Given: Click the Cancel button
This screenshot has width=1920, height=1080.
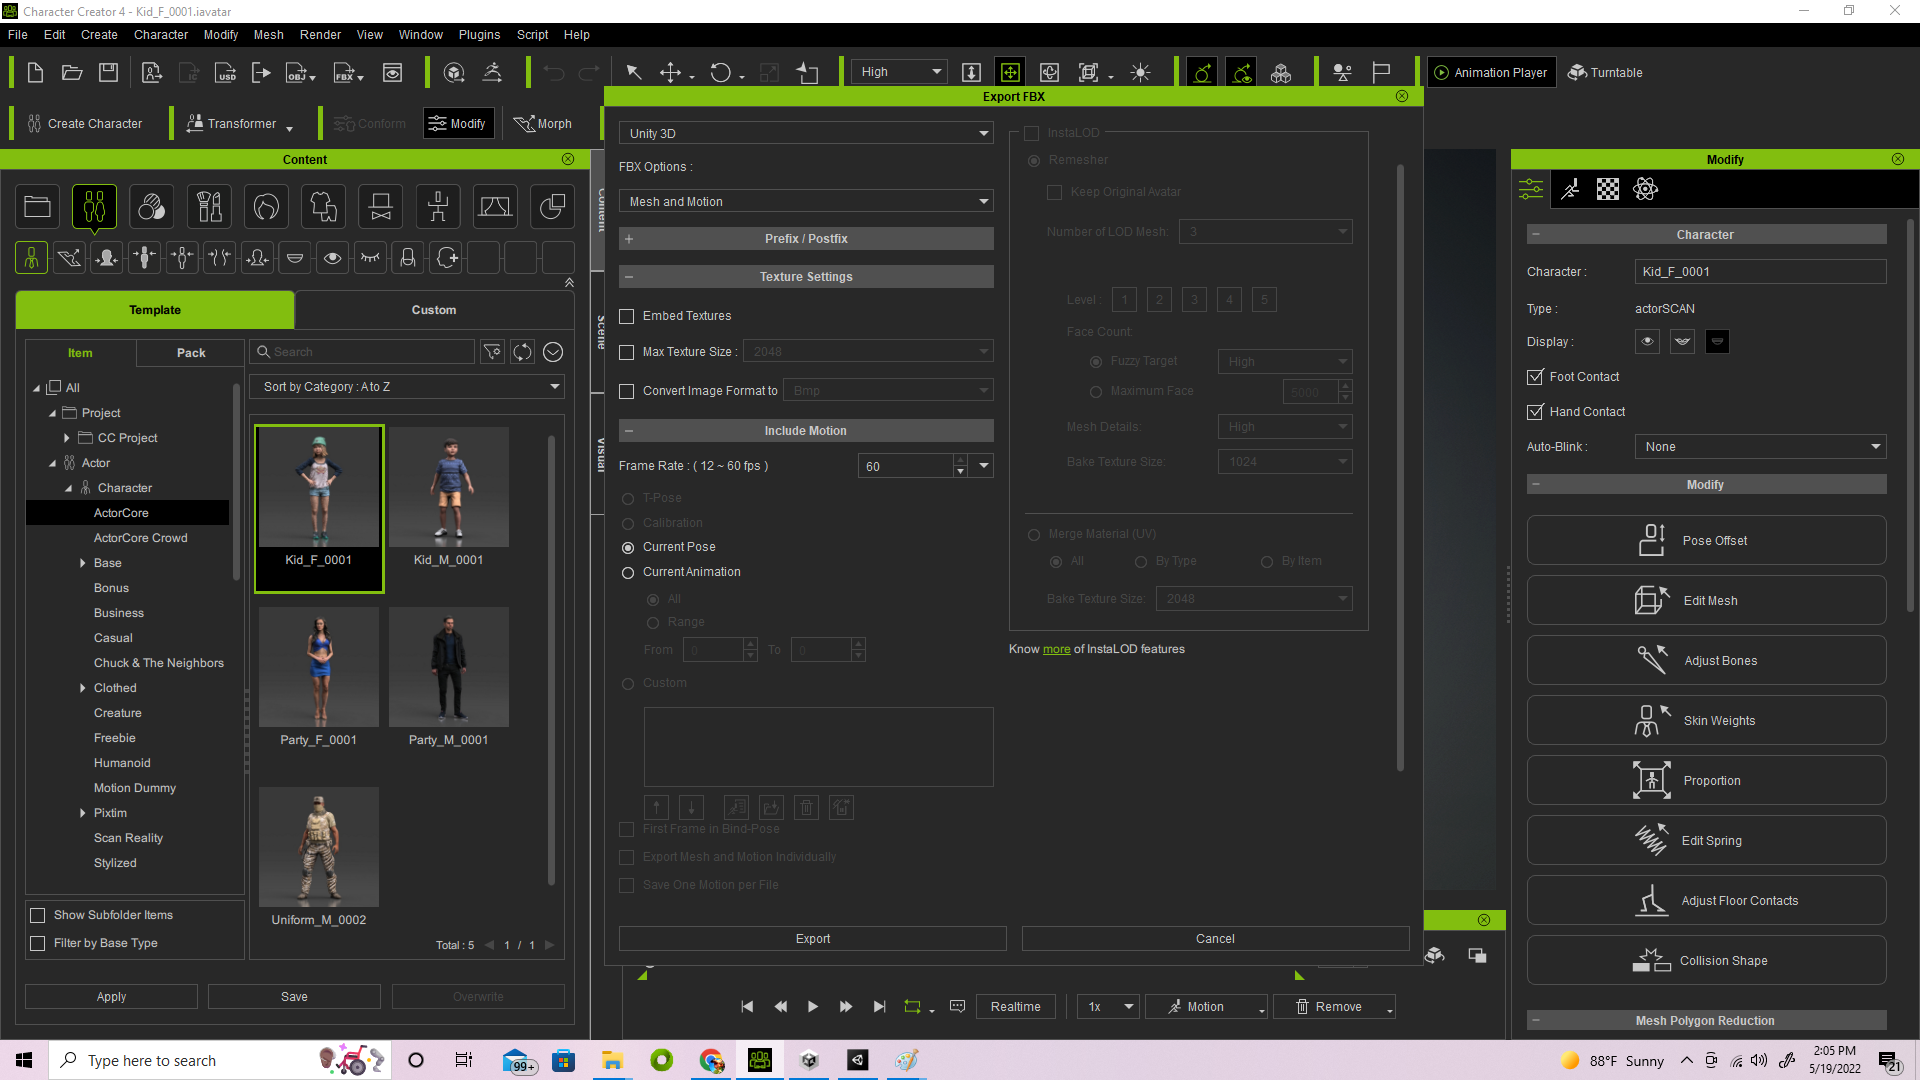Looking at the screenshot, I should [1213, 938].
